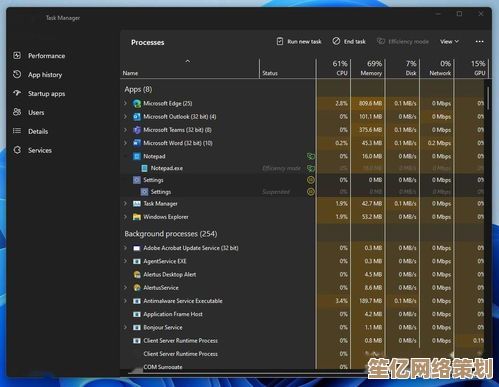Open the three-dot more options menu
Viewport: 499px width, 387px height.
pyautogui.click(x=479, y=42)
